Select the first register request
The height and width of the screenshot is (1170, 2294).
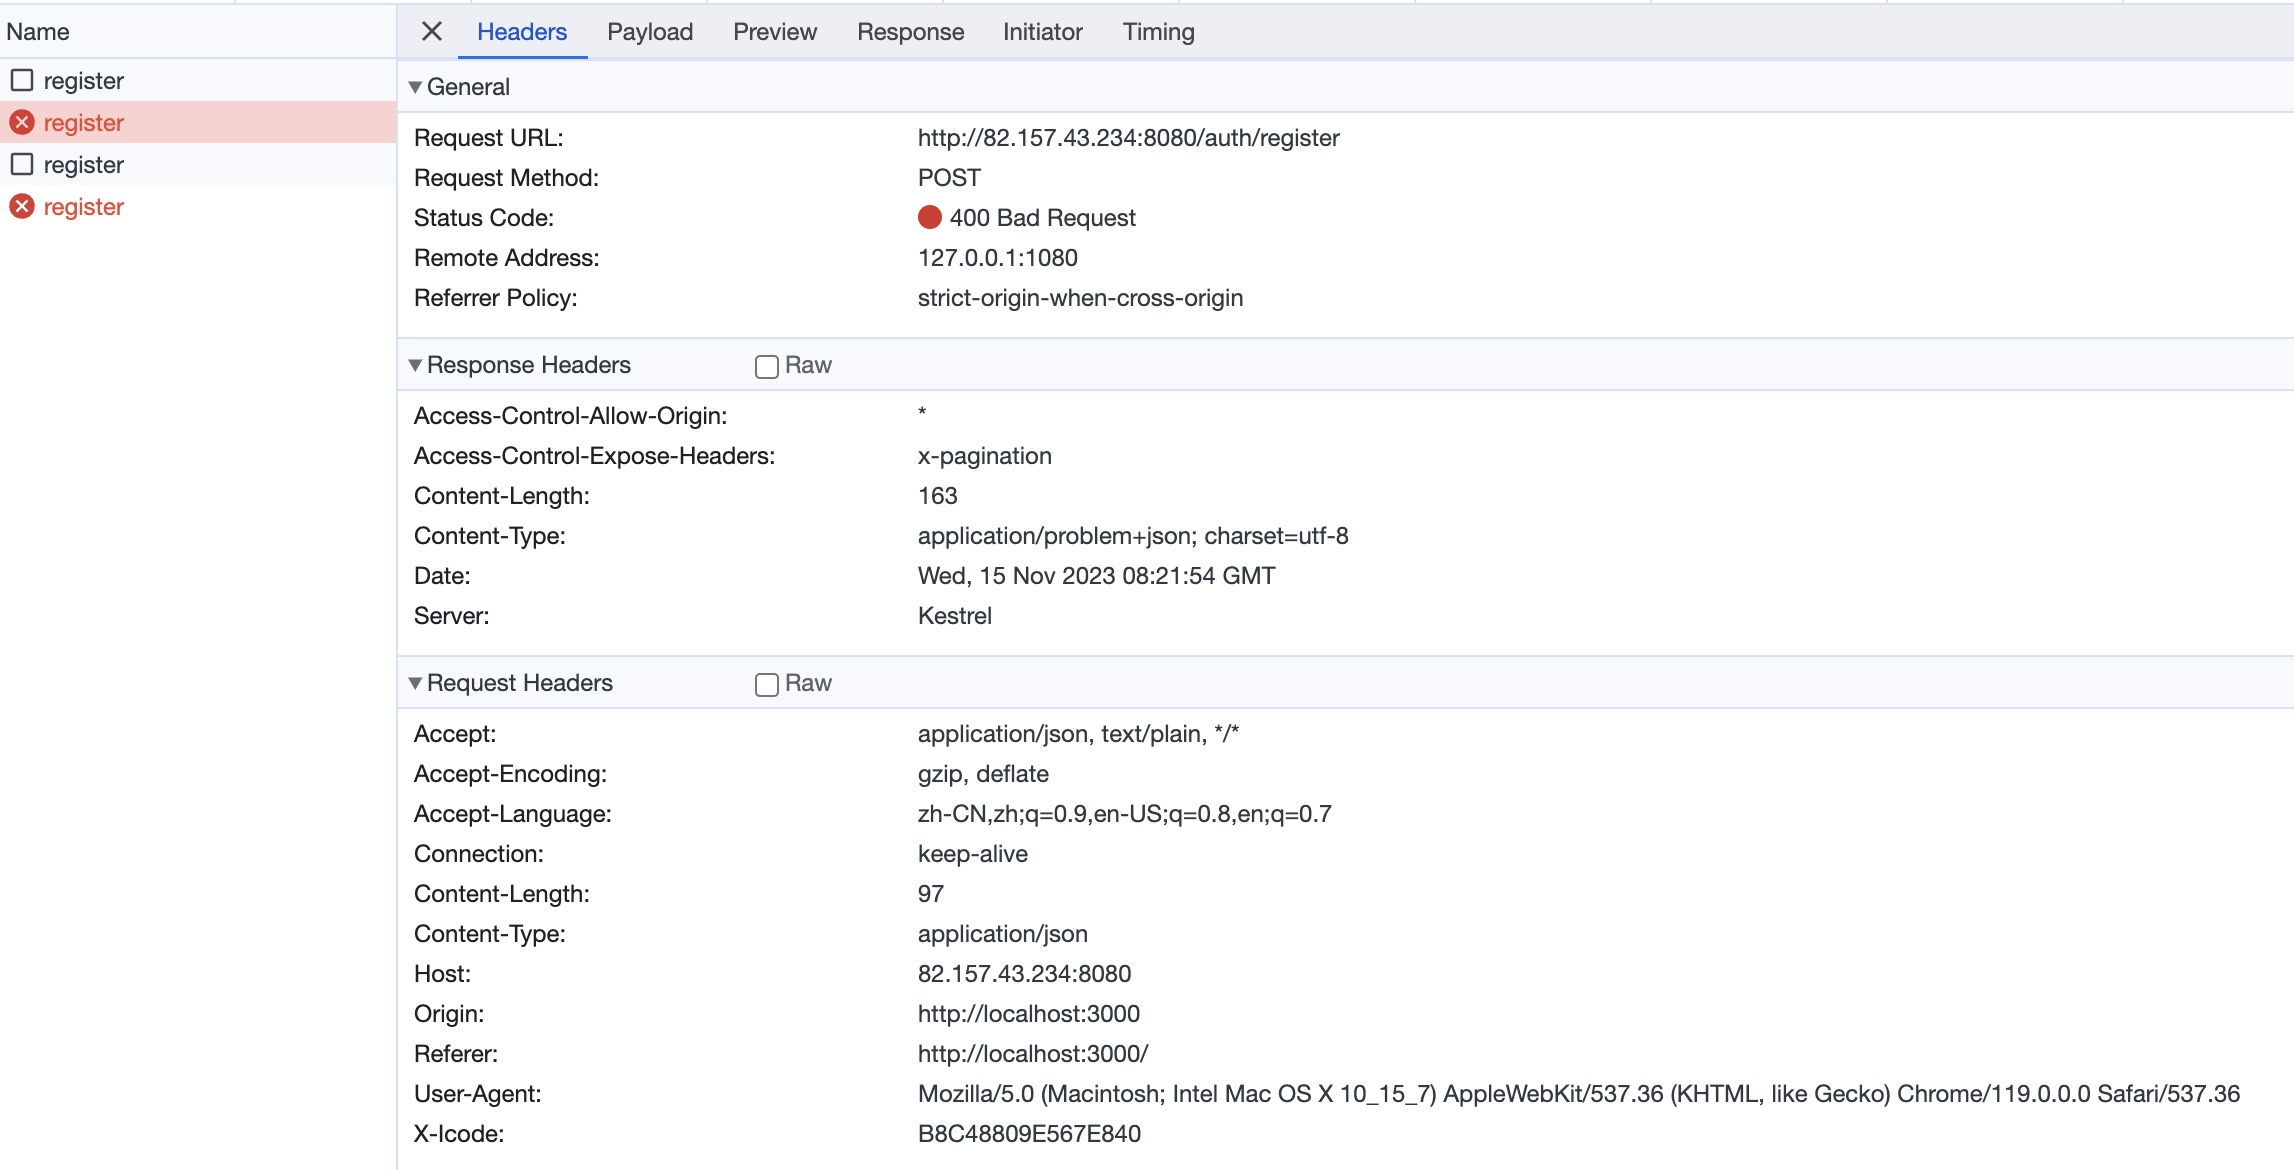[198, 80]
